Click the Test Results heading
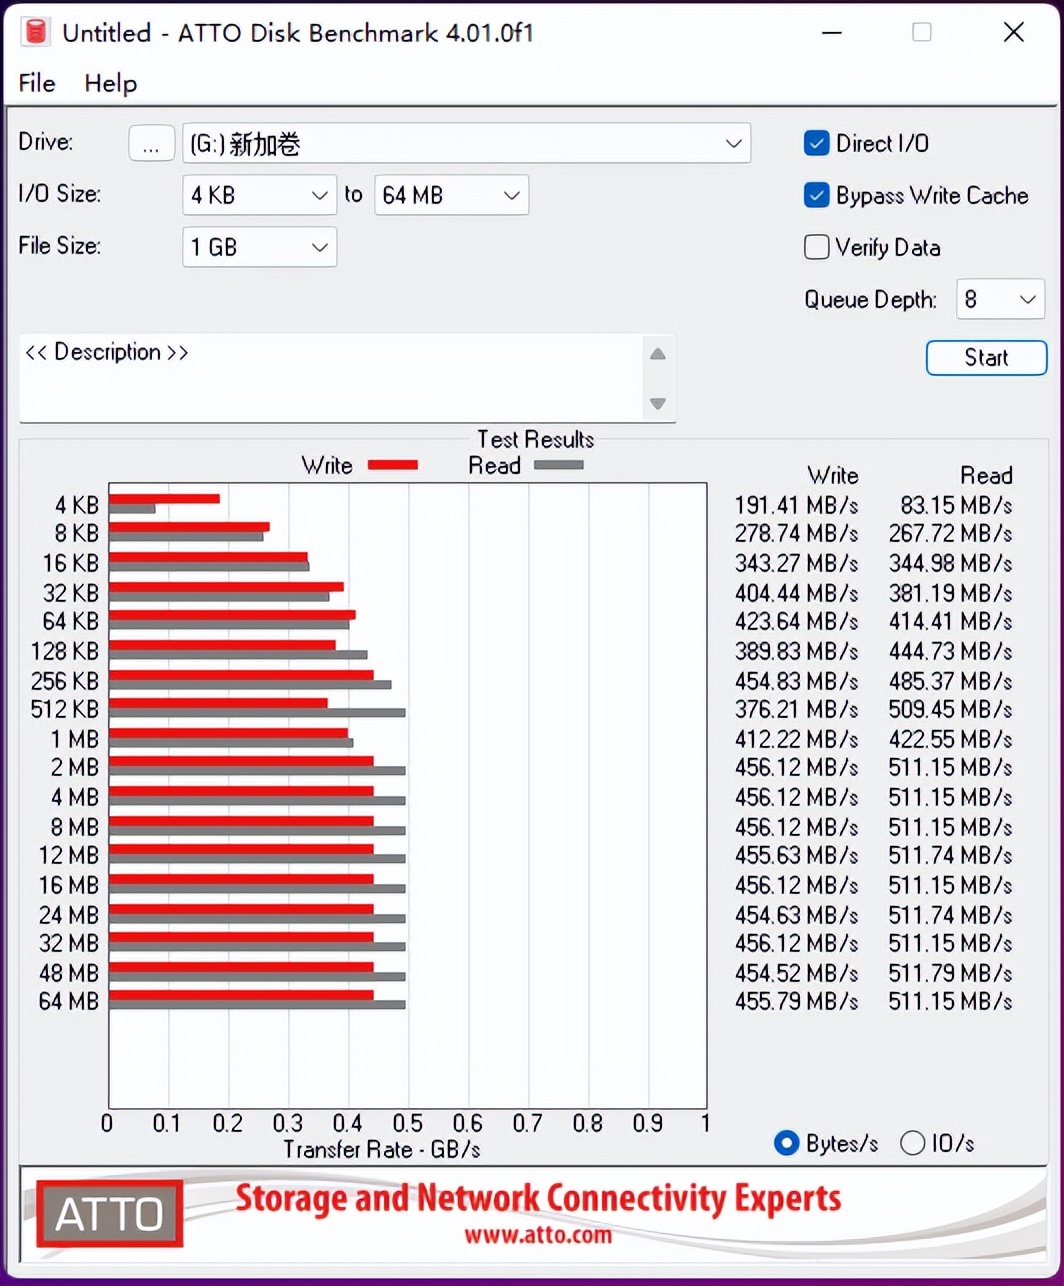 coord(536,439)
